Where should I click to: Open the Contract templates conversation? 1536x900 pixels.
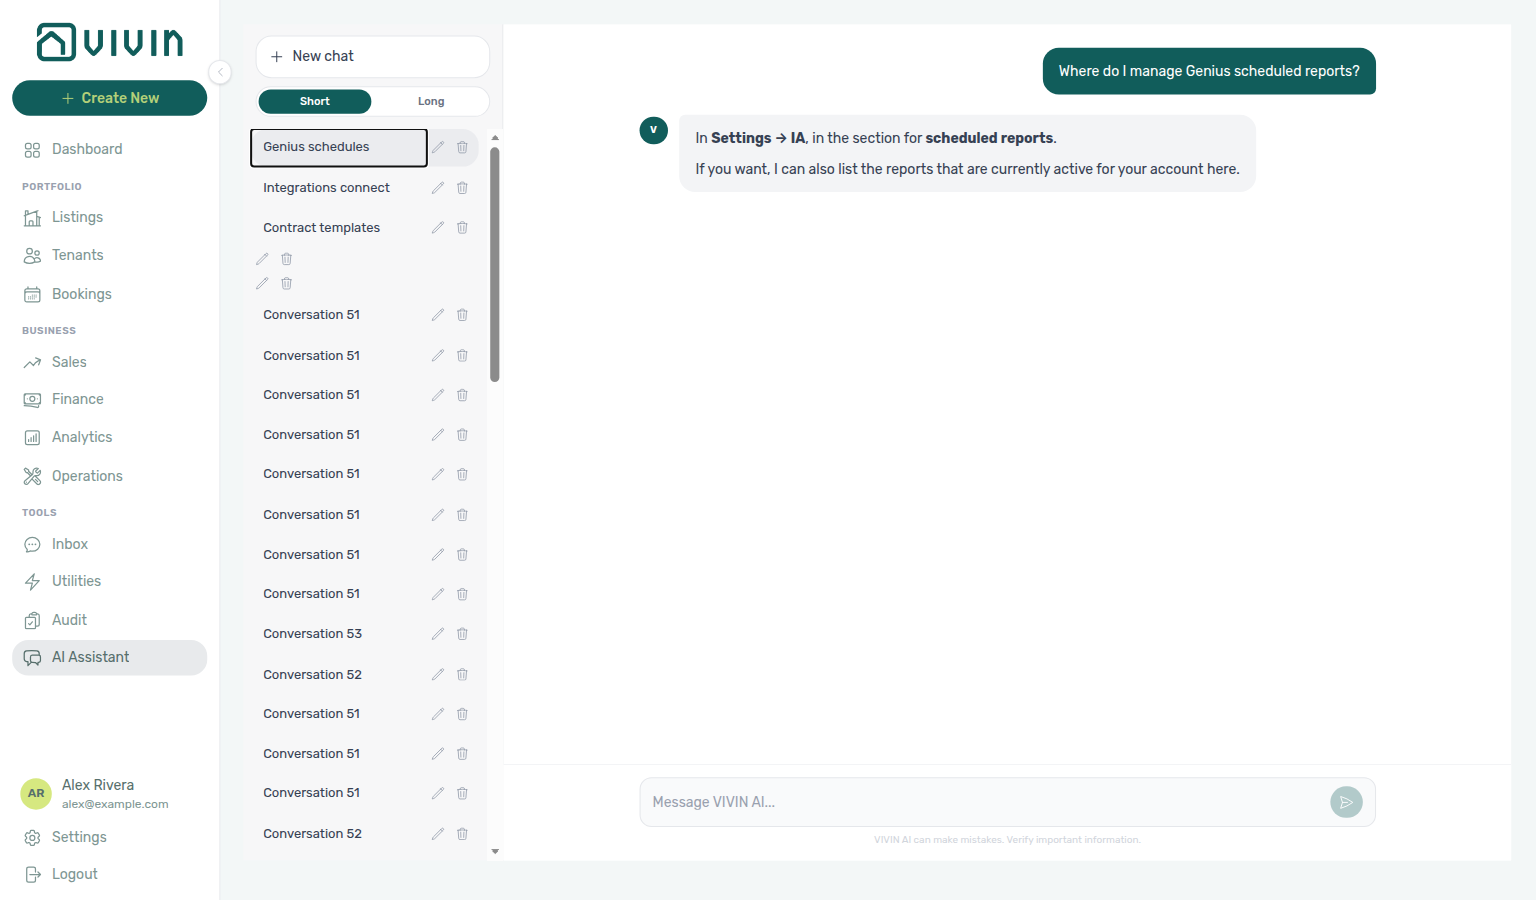[339, 228]
